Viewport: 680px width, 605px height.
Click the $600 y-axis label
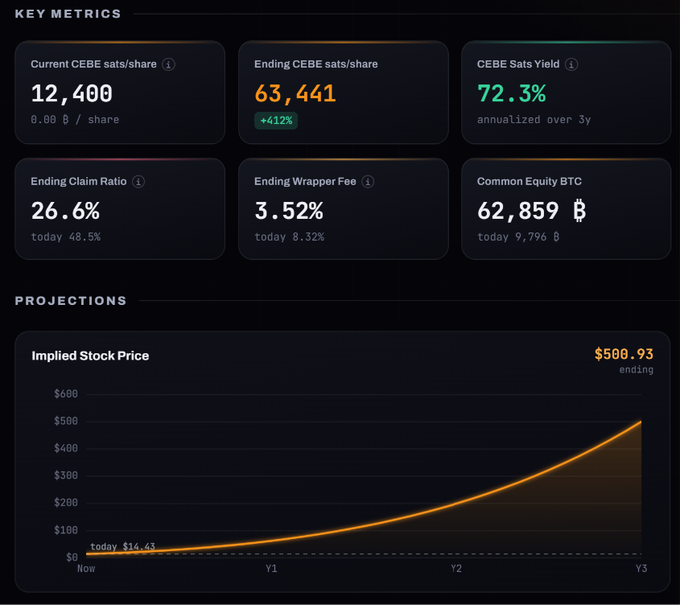[66, 394]
